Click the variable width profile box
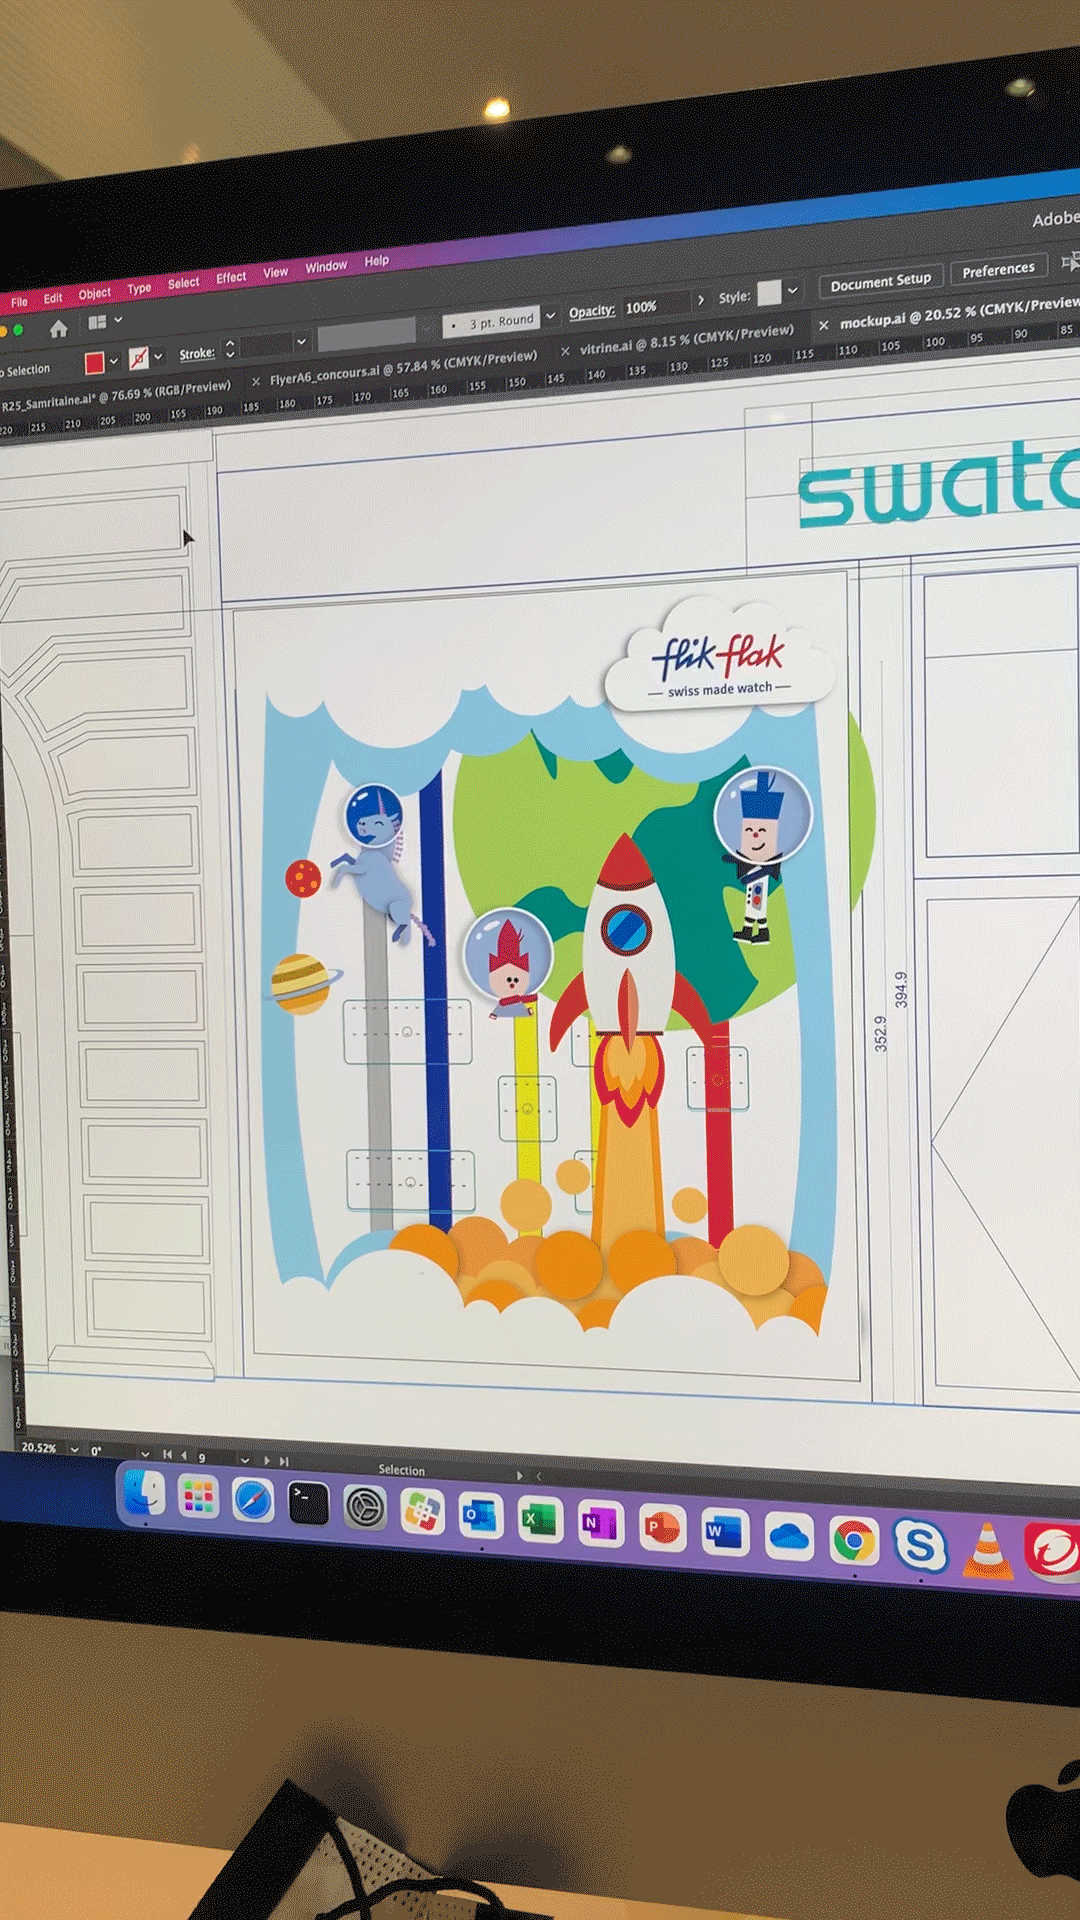This screenshot has height=1920, width=1080. 366,332
